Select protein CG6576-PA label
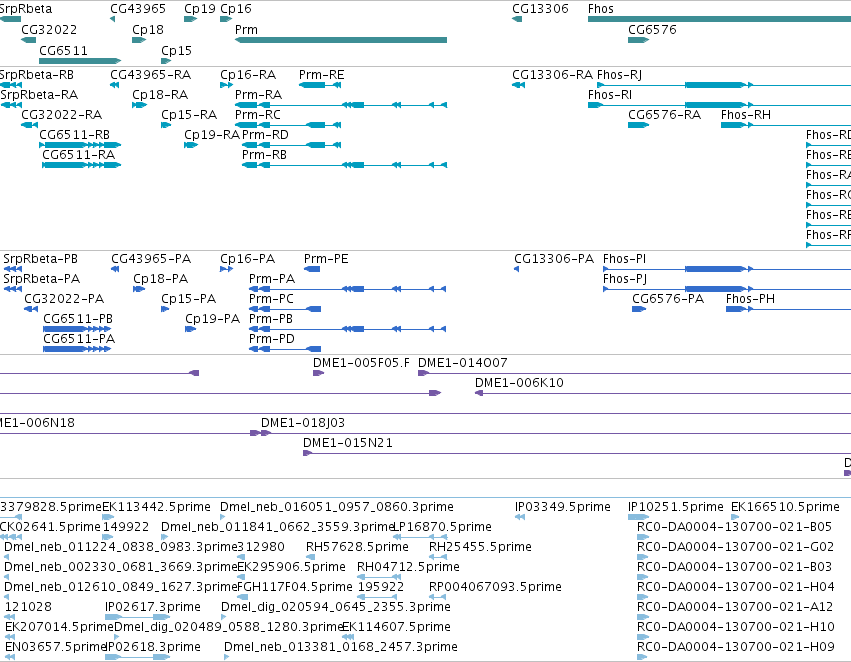 click(x=668, y=300)
